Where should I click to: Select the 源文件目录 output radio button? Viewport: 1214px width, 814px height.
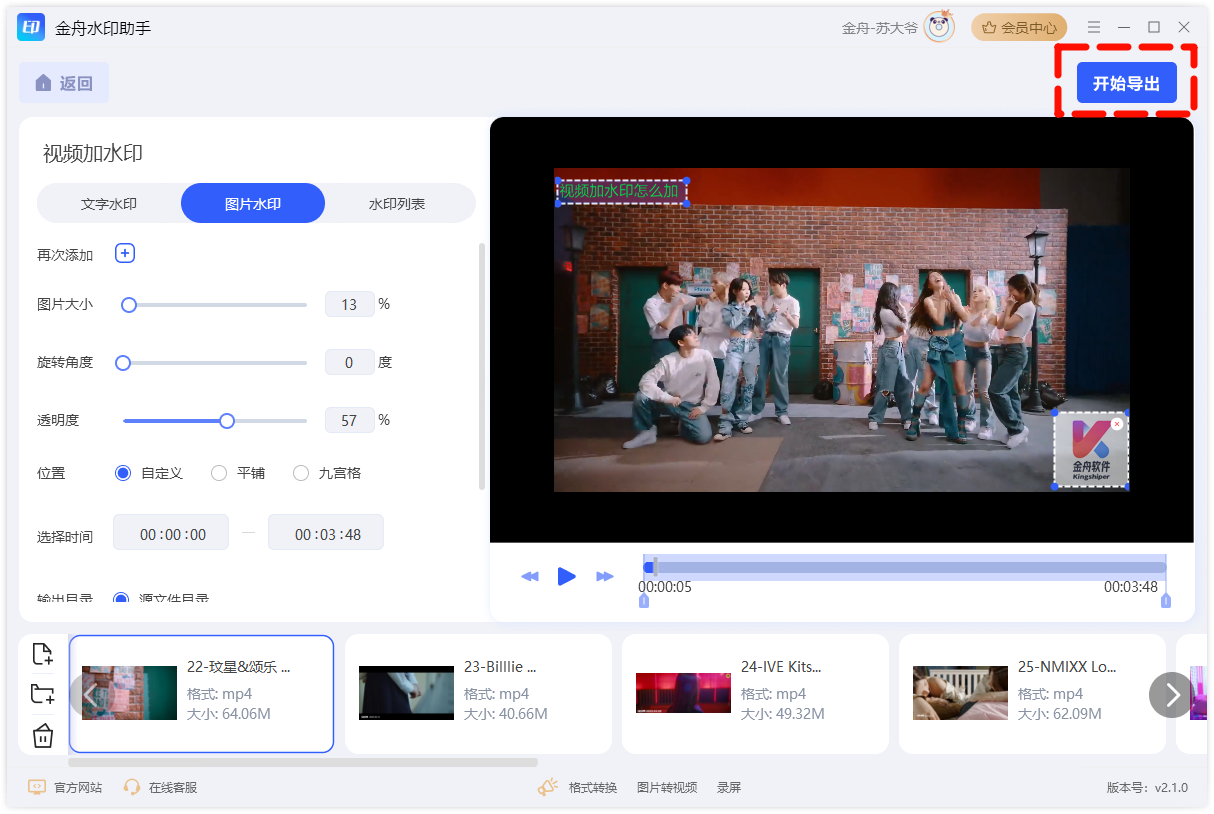(121, 599)
